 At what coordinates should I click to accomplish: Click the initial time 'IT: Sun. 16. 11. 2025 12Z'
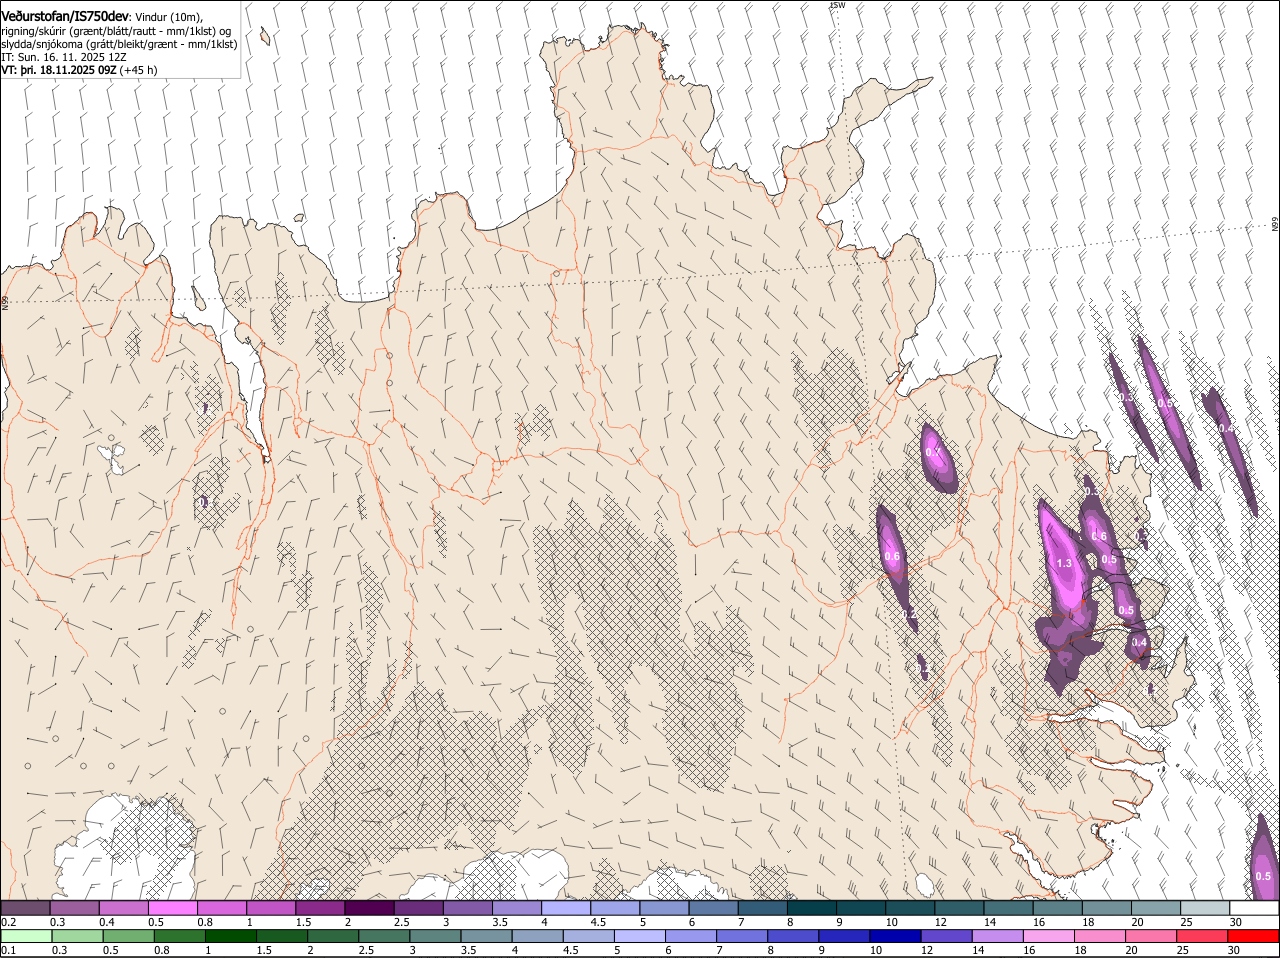tap(64, 57)
